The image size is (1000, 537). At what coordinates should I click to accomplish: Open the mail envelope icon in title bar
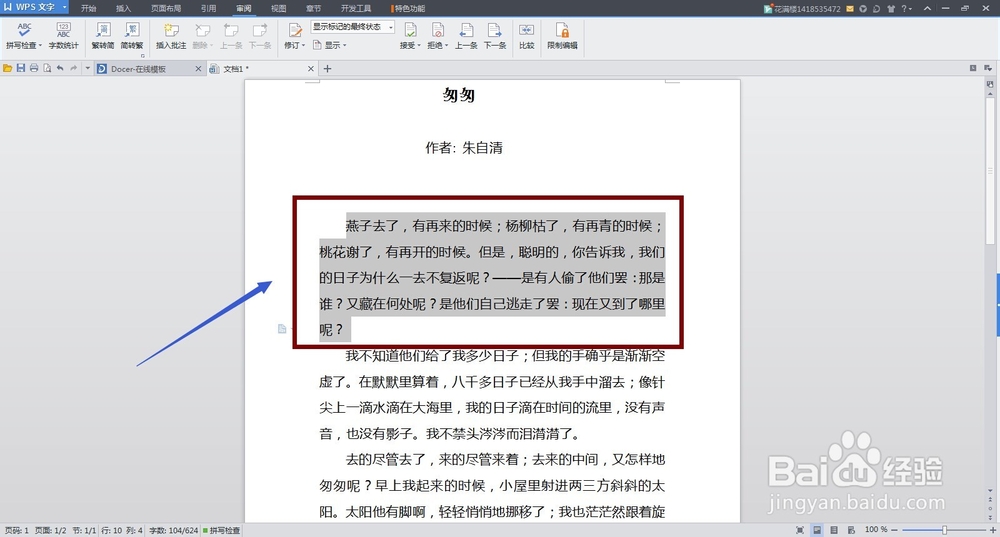850,8
